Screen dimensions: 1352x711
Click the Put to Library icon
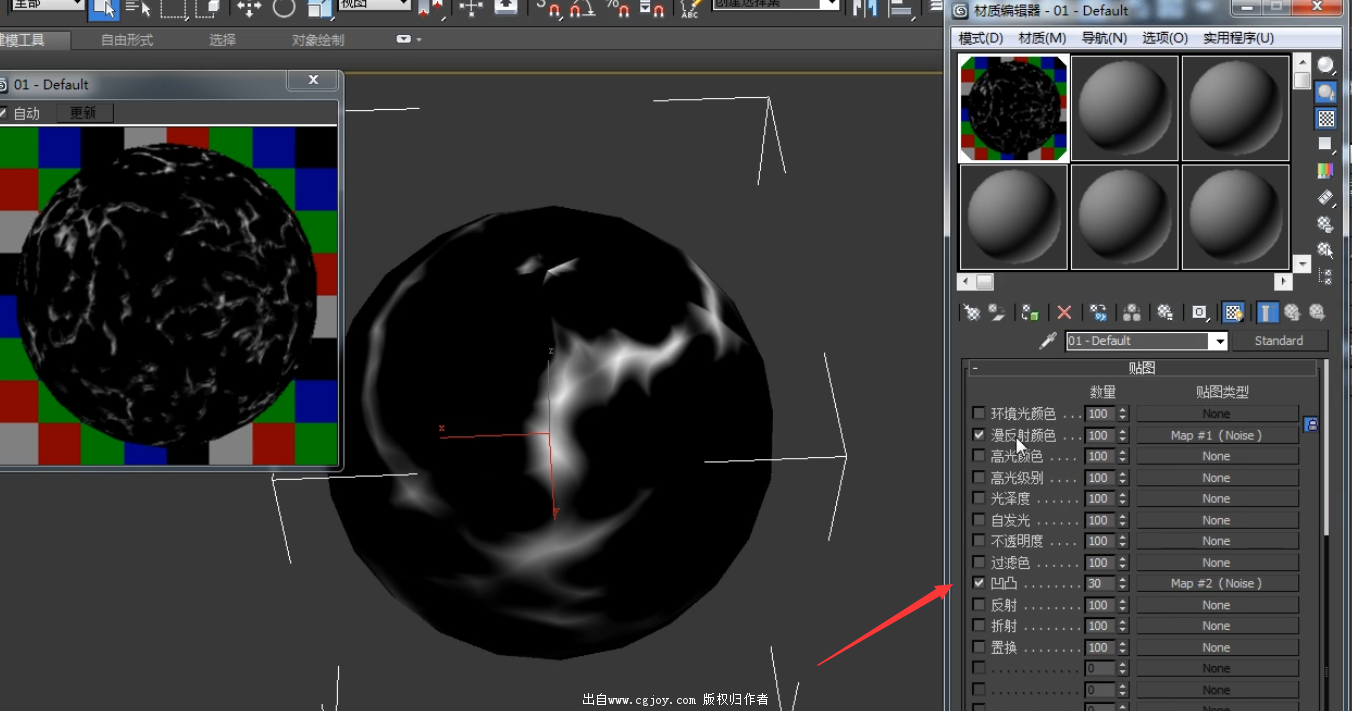click(1165, 313)
